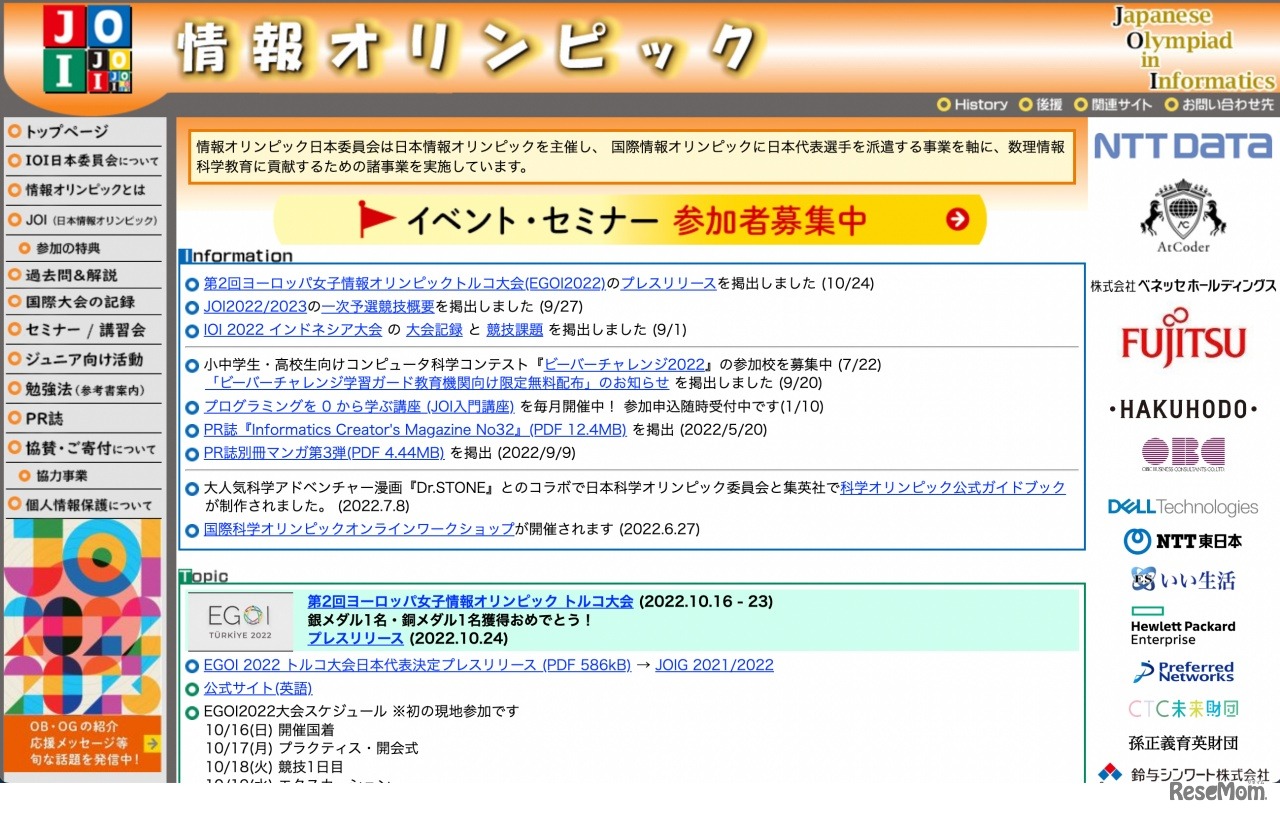The height and width of the screenshot is (814, 1280).
Task: Open 参加の特典 sidebar sub-item
Action: [x=83, y=248]
